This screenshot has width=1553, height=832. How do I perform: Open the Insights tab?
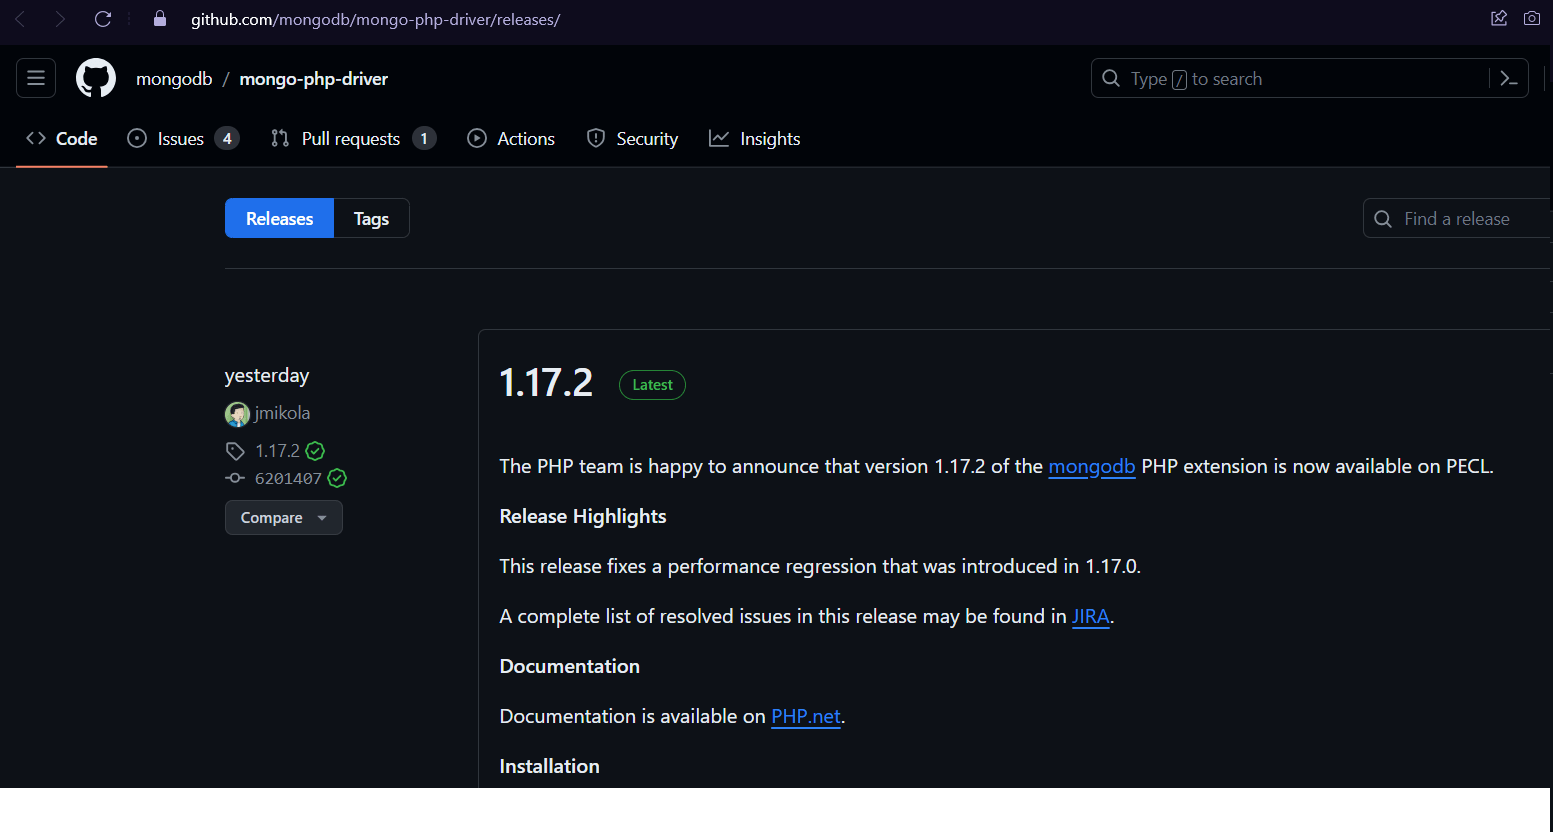click(755, 139)
